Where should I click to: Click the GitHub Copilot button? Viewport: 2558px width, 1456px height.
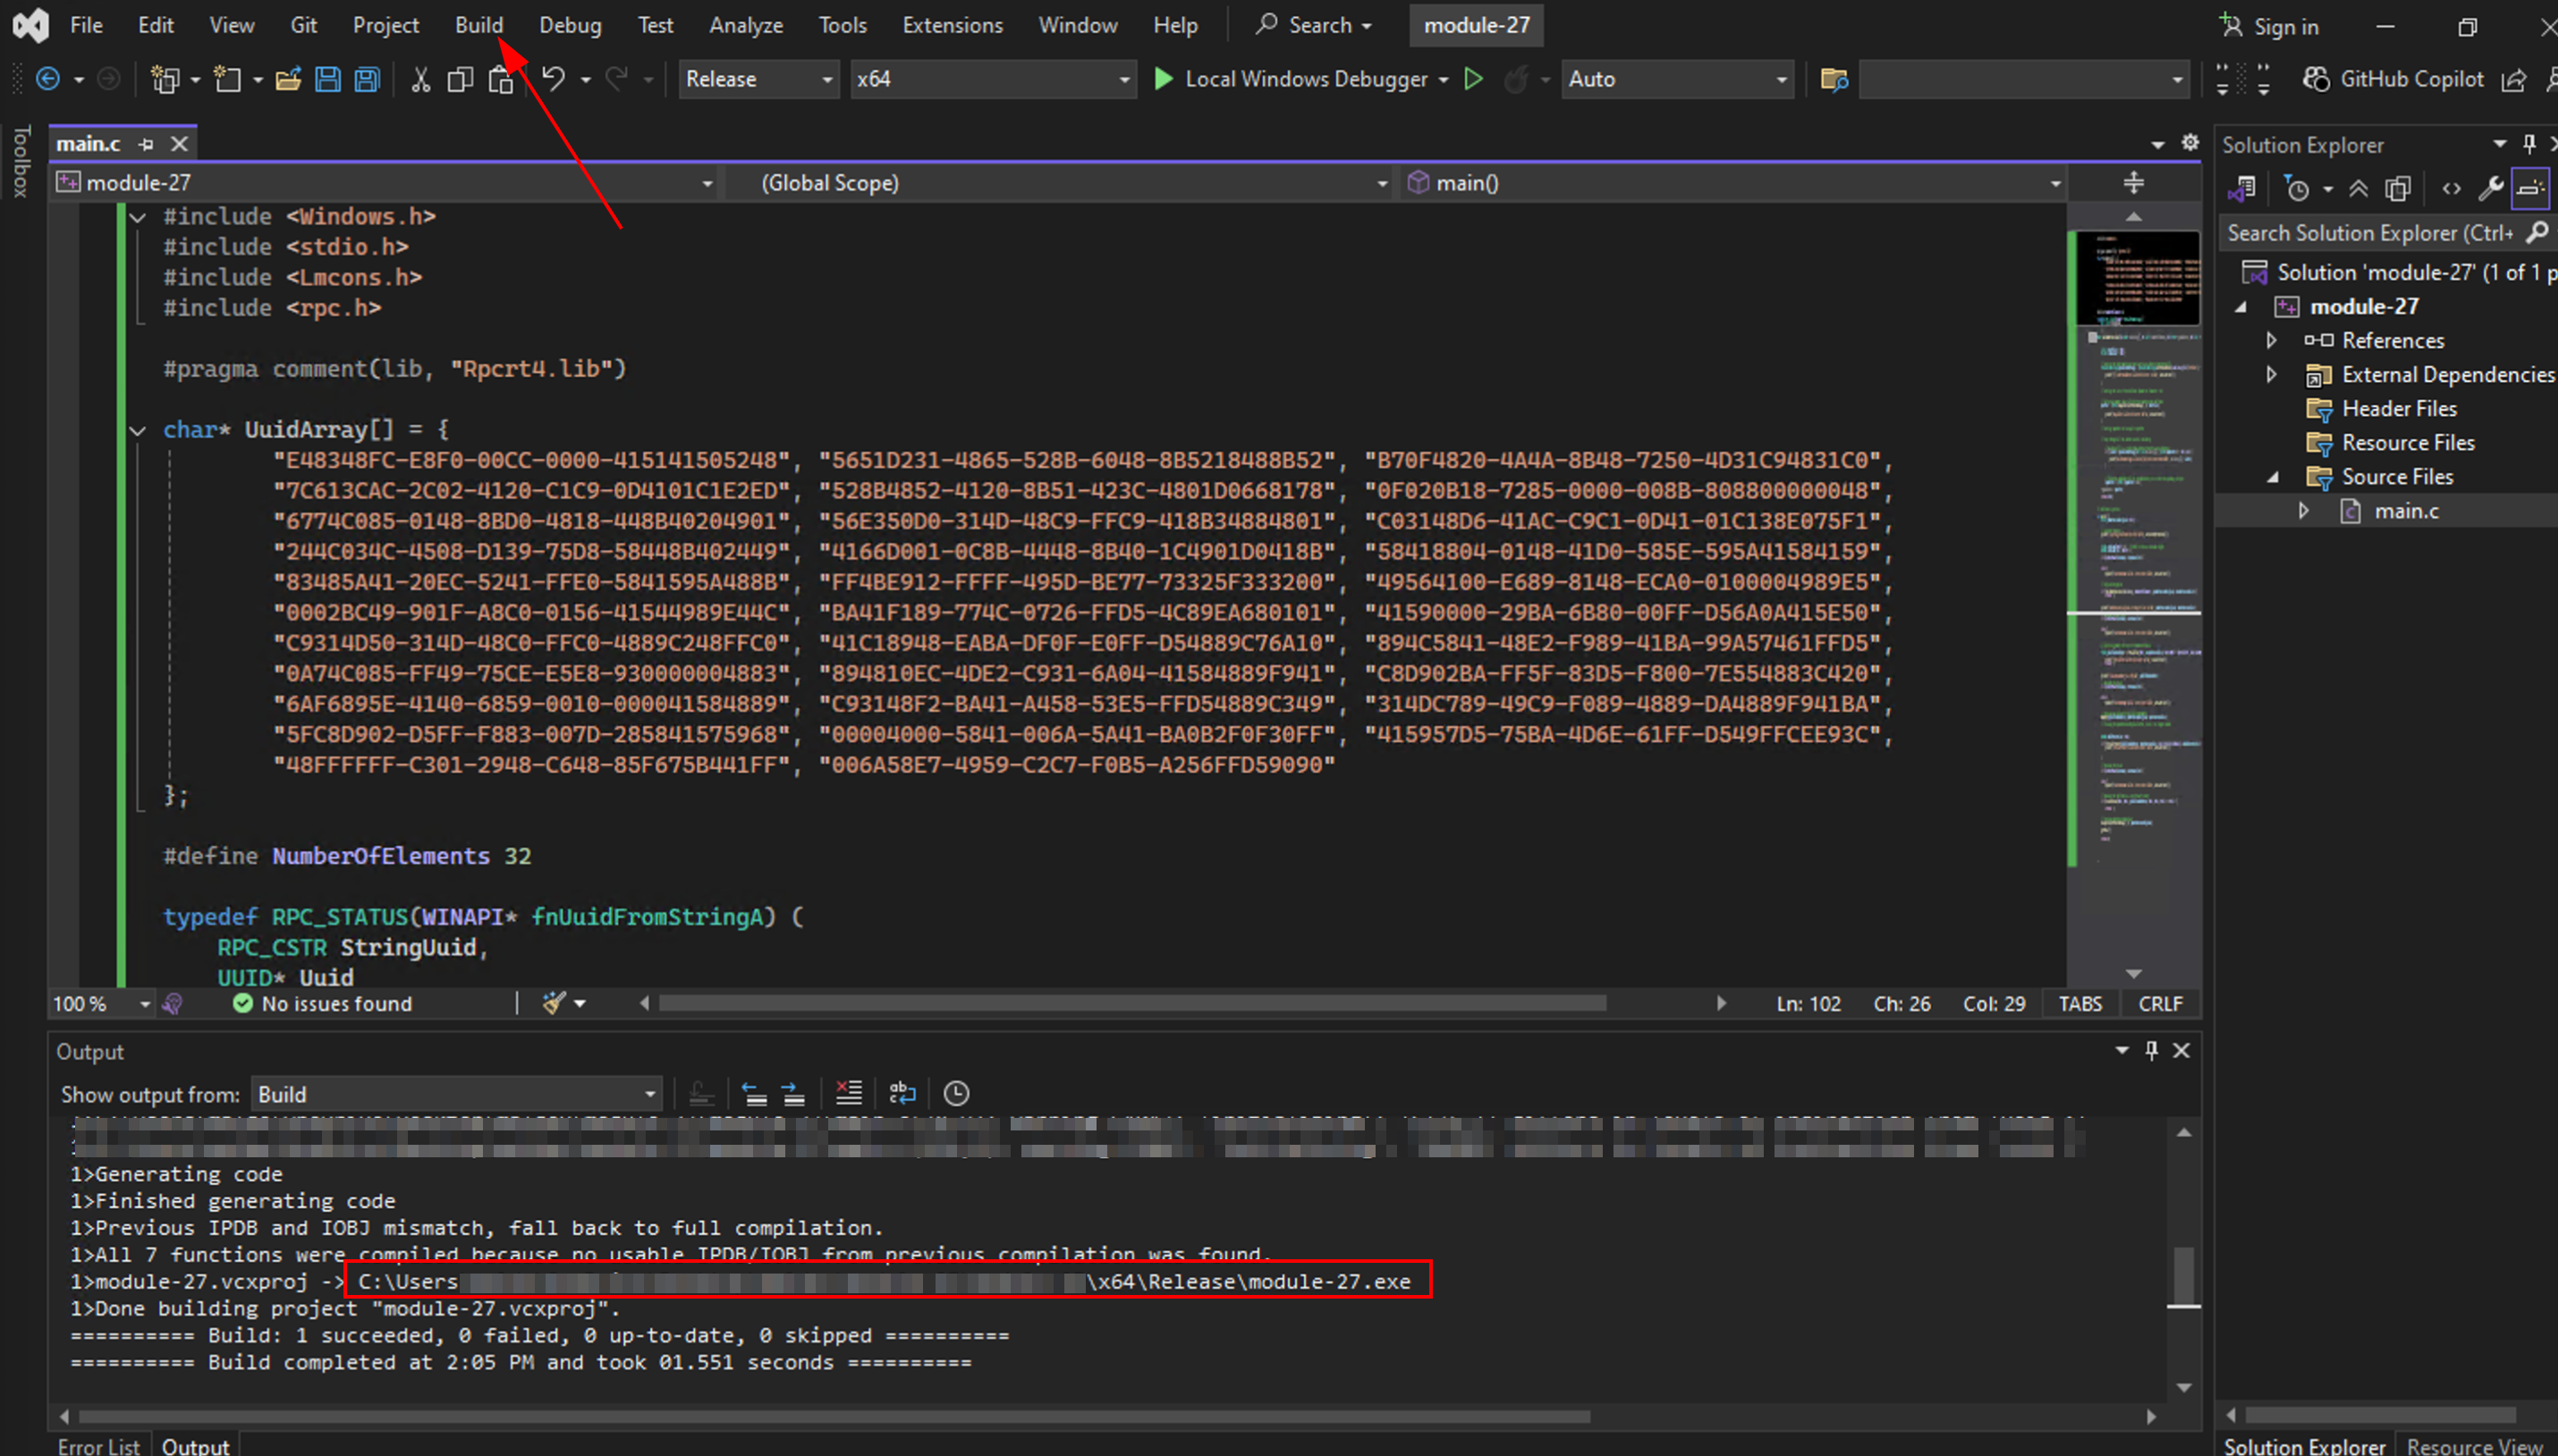2393,79
